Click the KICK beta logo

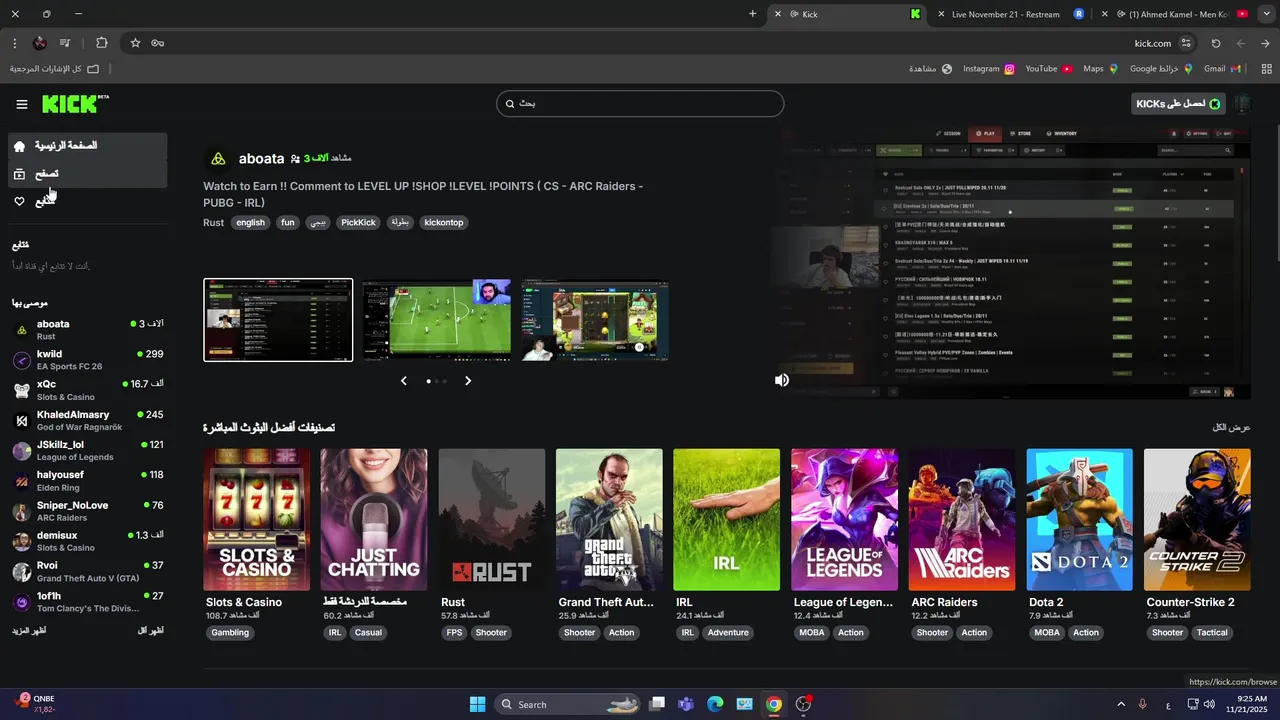(x=75, y=104)
